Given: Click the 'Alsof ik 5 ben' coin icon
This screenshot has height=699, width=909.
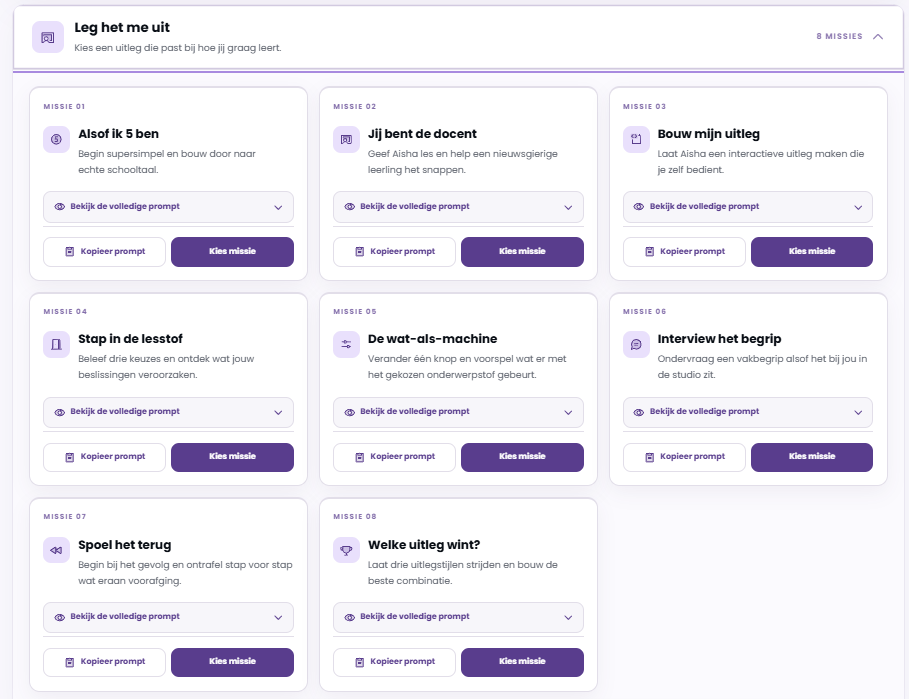Looking at the screenshot, I should coord(56,140).
